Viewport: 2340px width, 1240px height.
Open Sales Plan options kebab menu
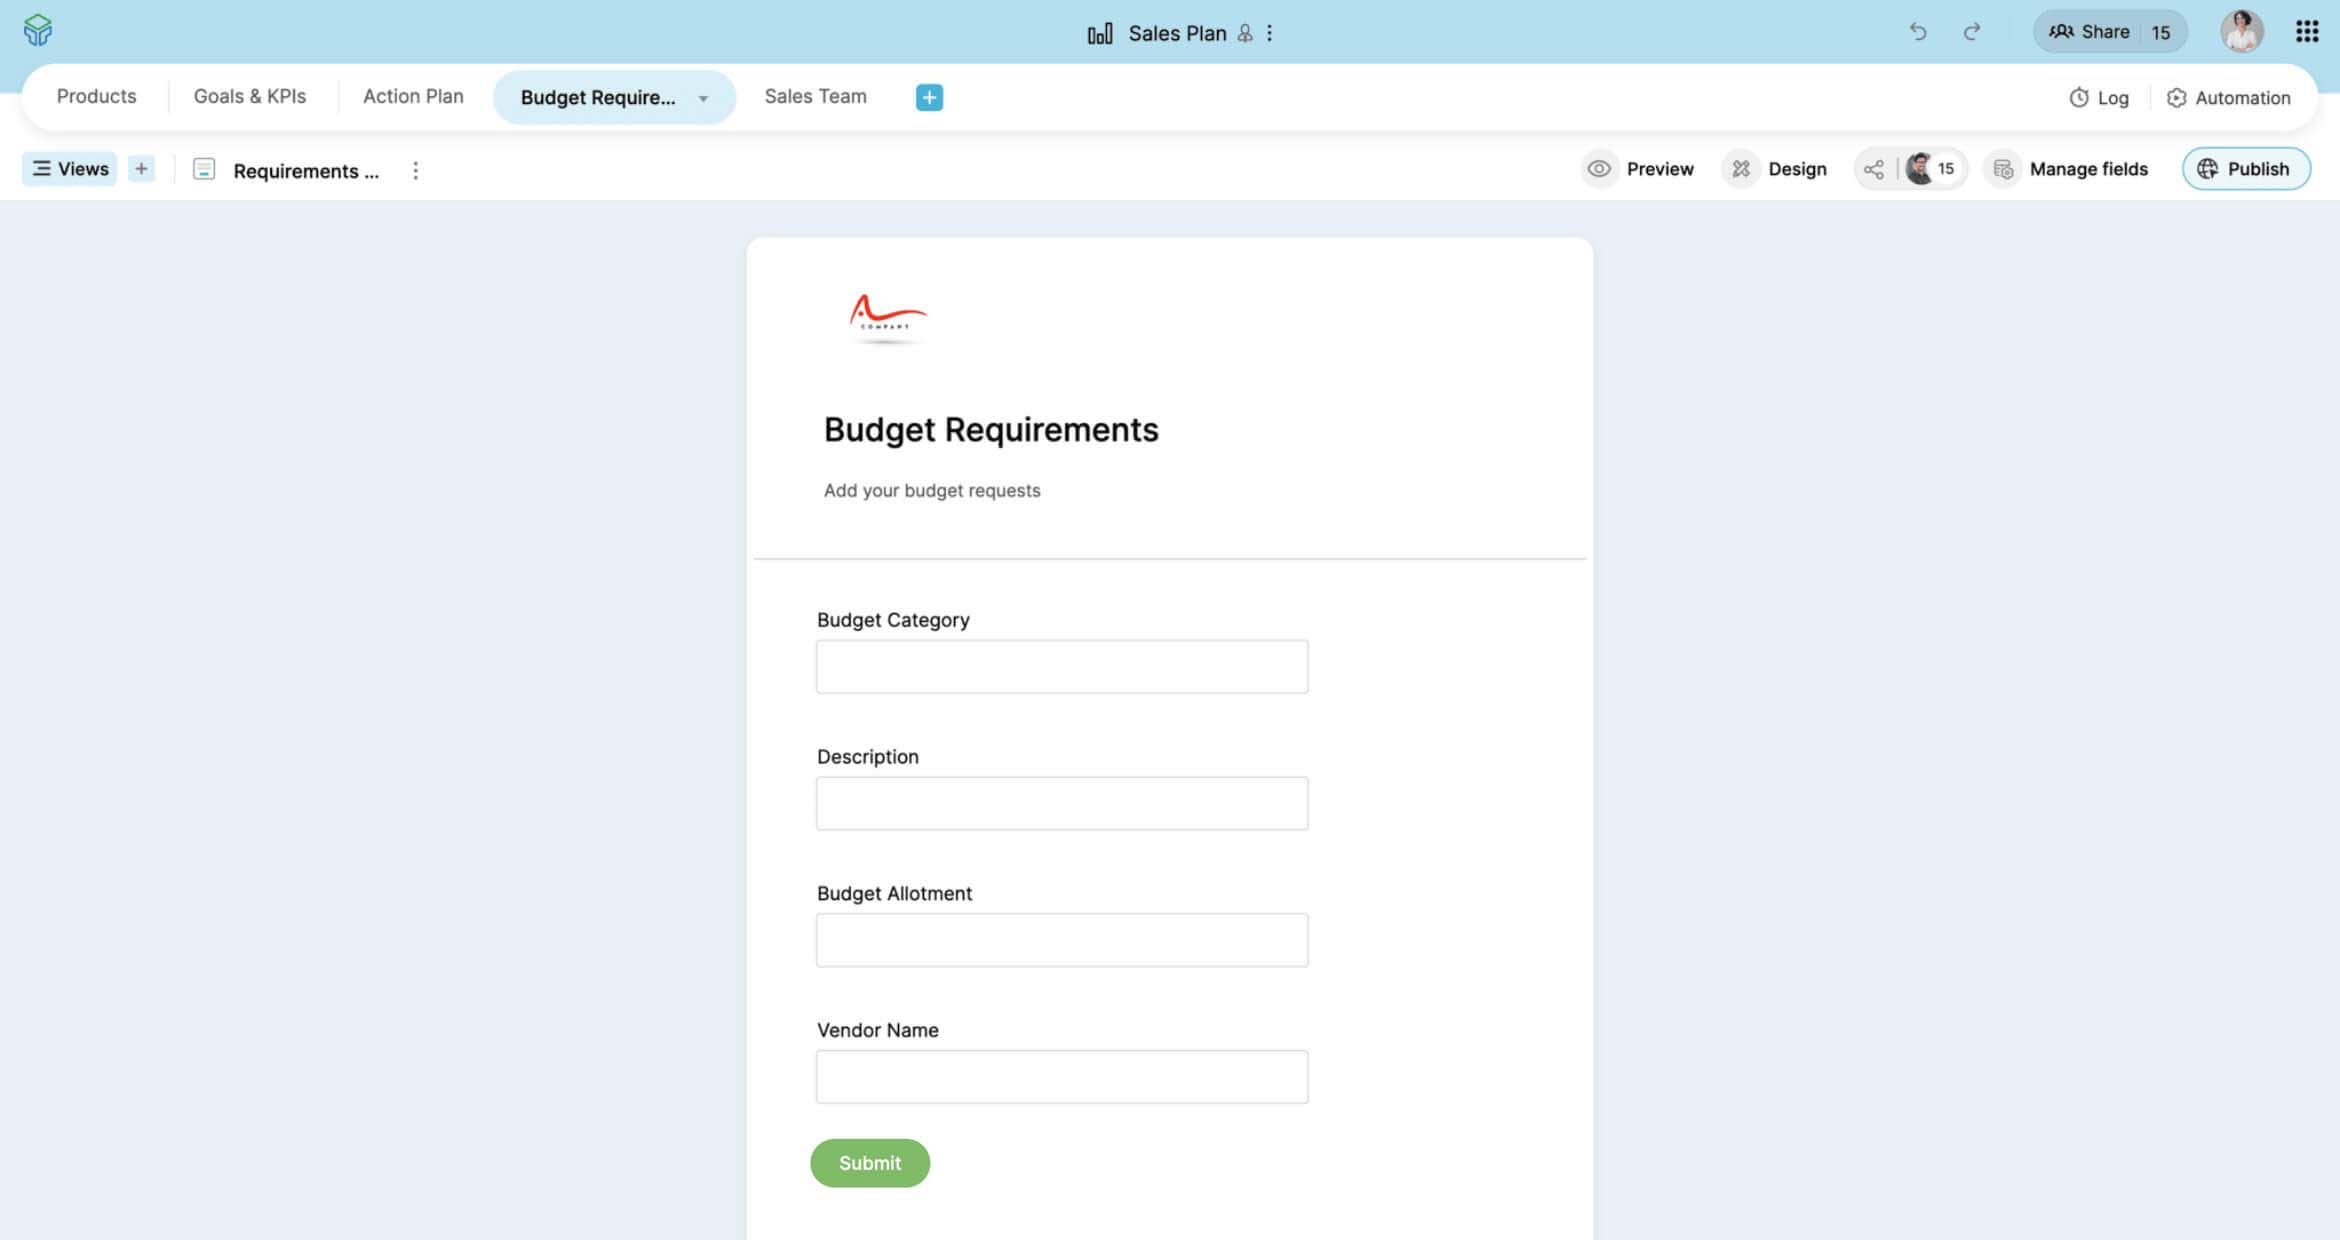pyautogui.click(x=1270, y=33)
